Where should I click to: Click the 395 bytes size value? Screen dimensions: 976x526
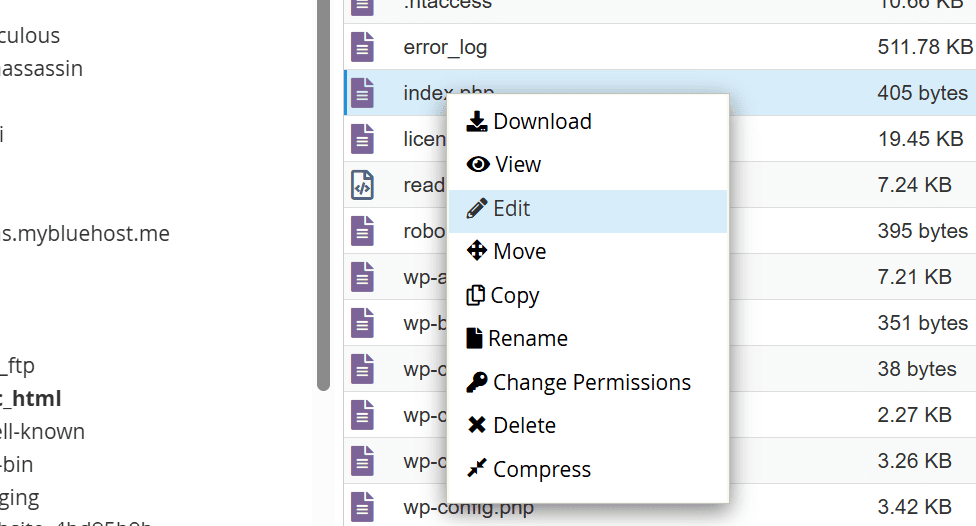pyautogui.click(x=922, y=231)
